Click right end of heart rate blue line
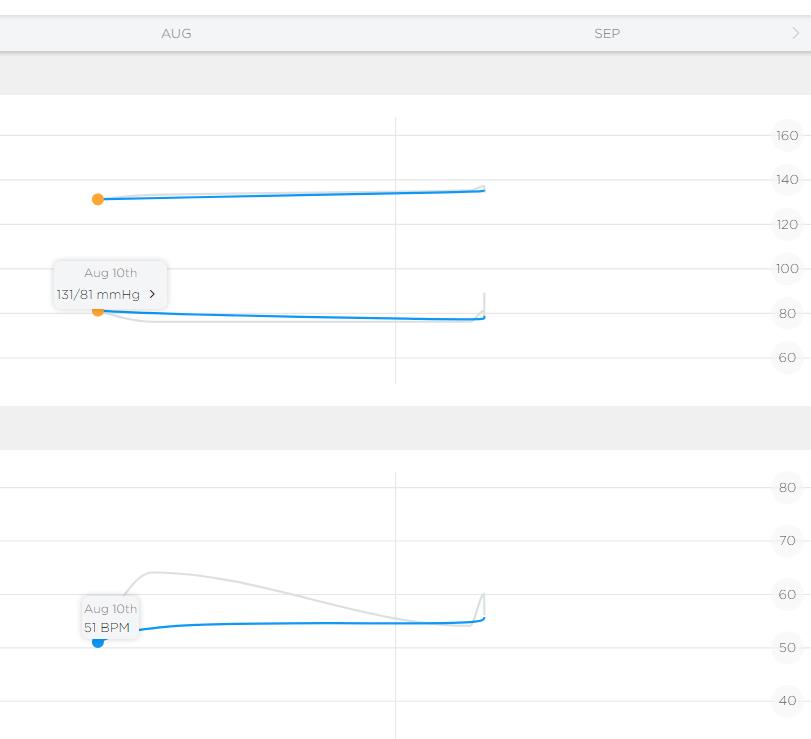This screenshot has height=739, width=811. coord(484,619)
